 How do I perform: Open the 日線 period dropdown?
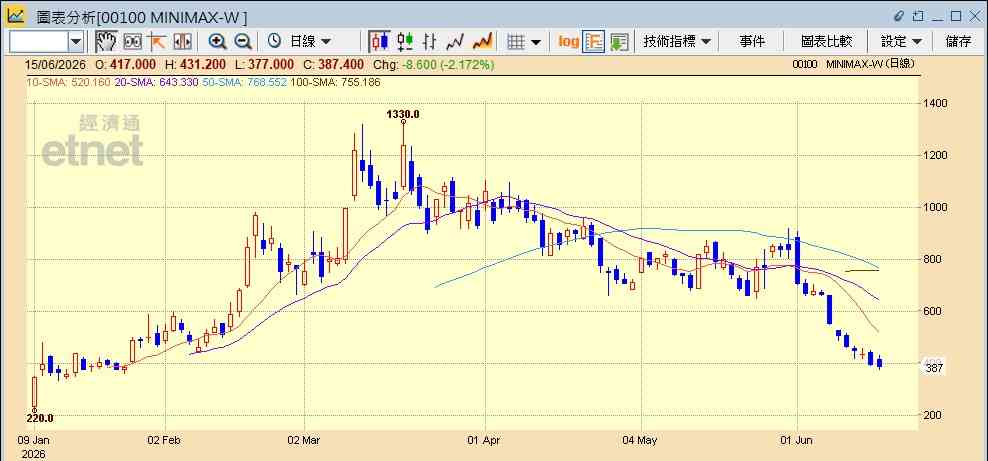coord(309,42)
